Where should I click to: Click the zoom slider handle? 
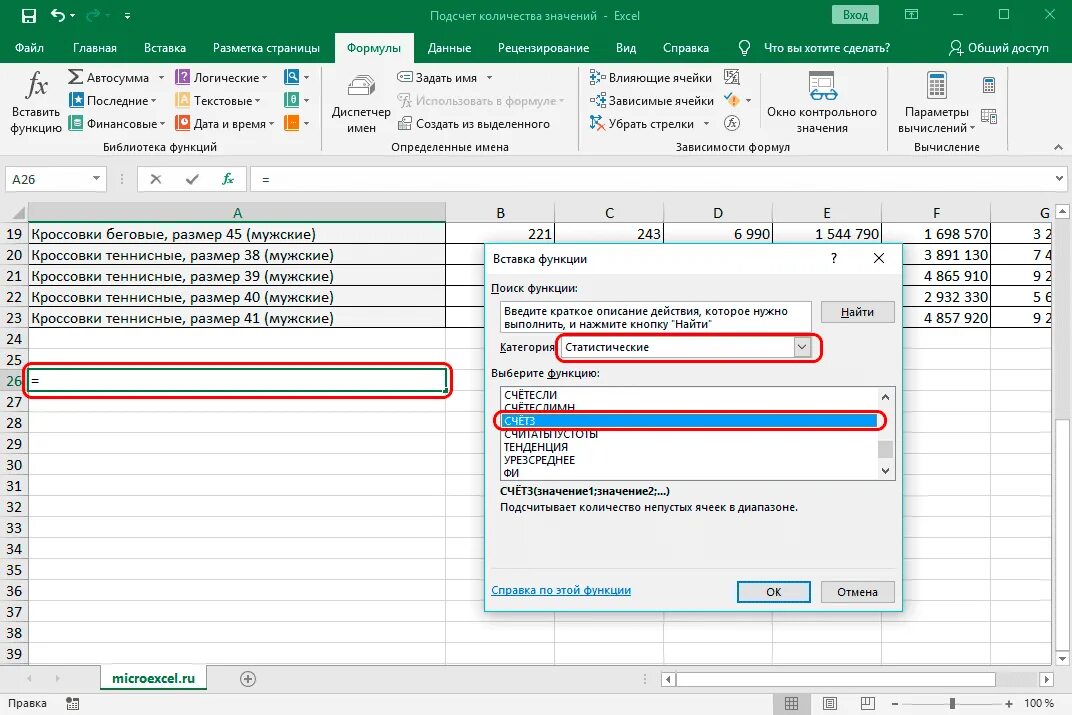click(952, 703)
